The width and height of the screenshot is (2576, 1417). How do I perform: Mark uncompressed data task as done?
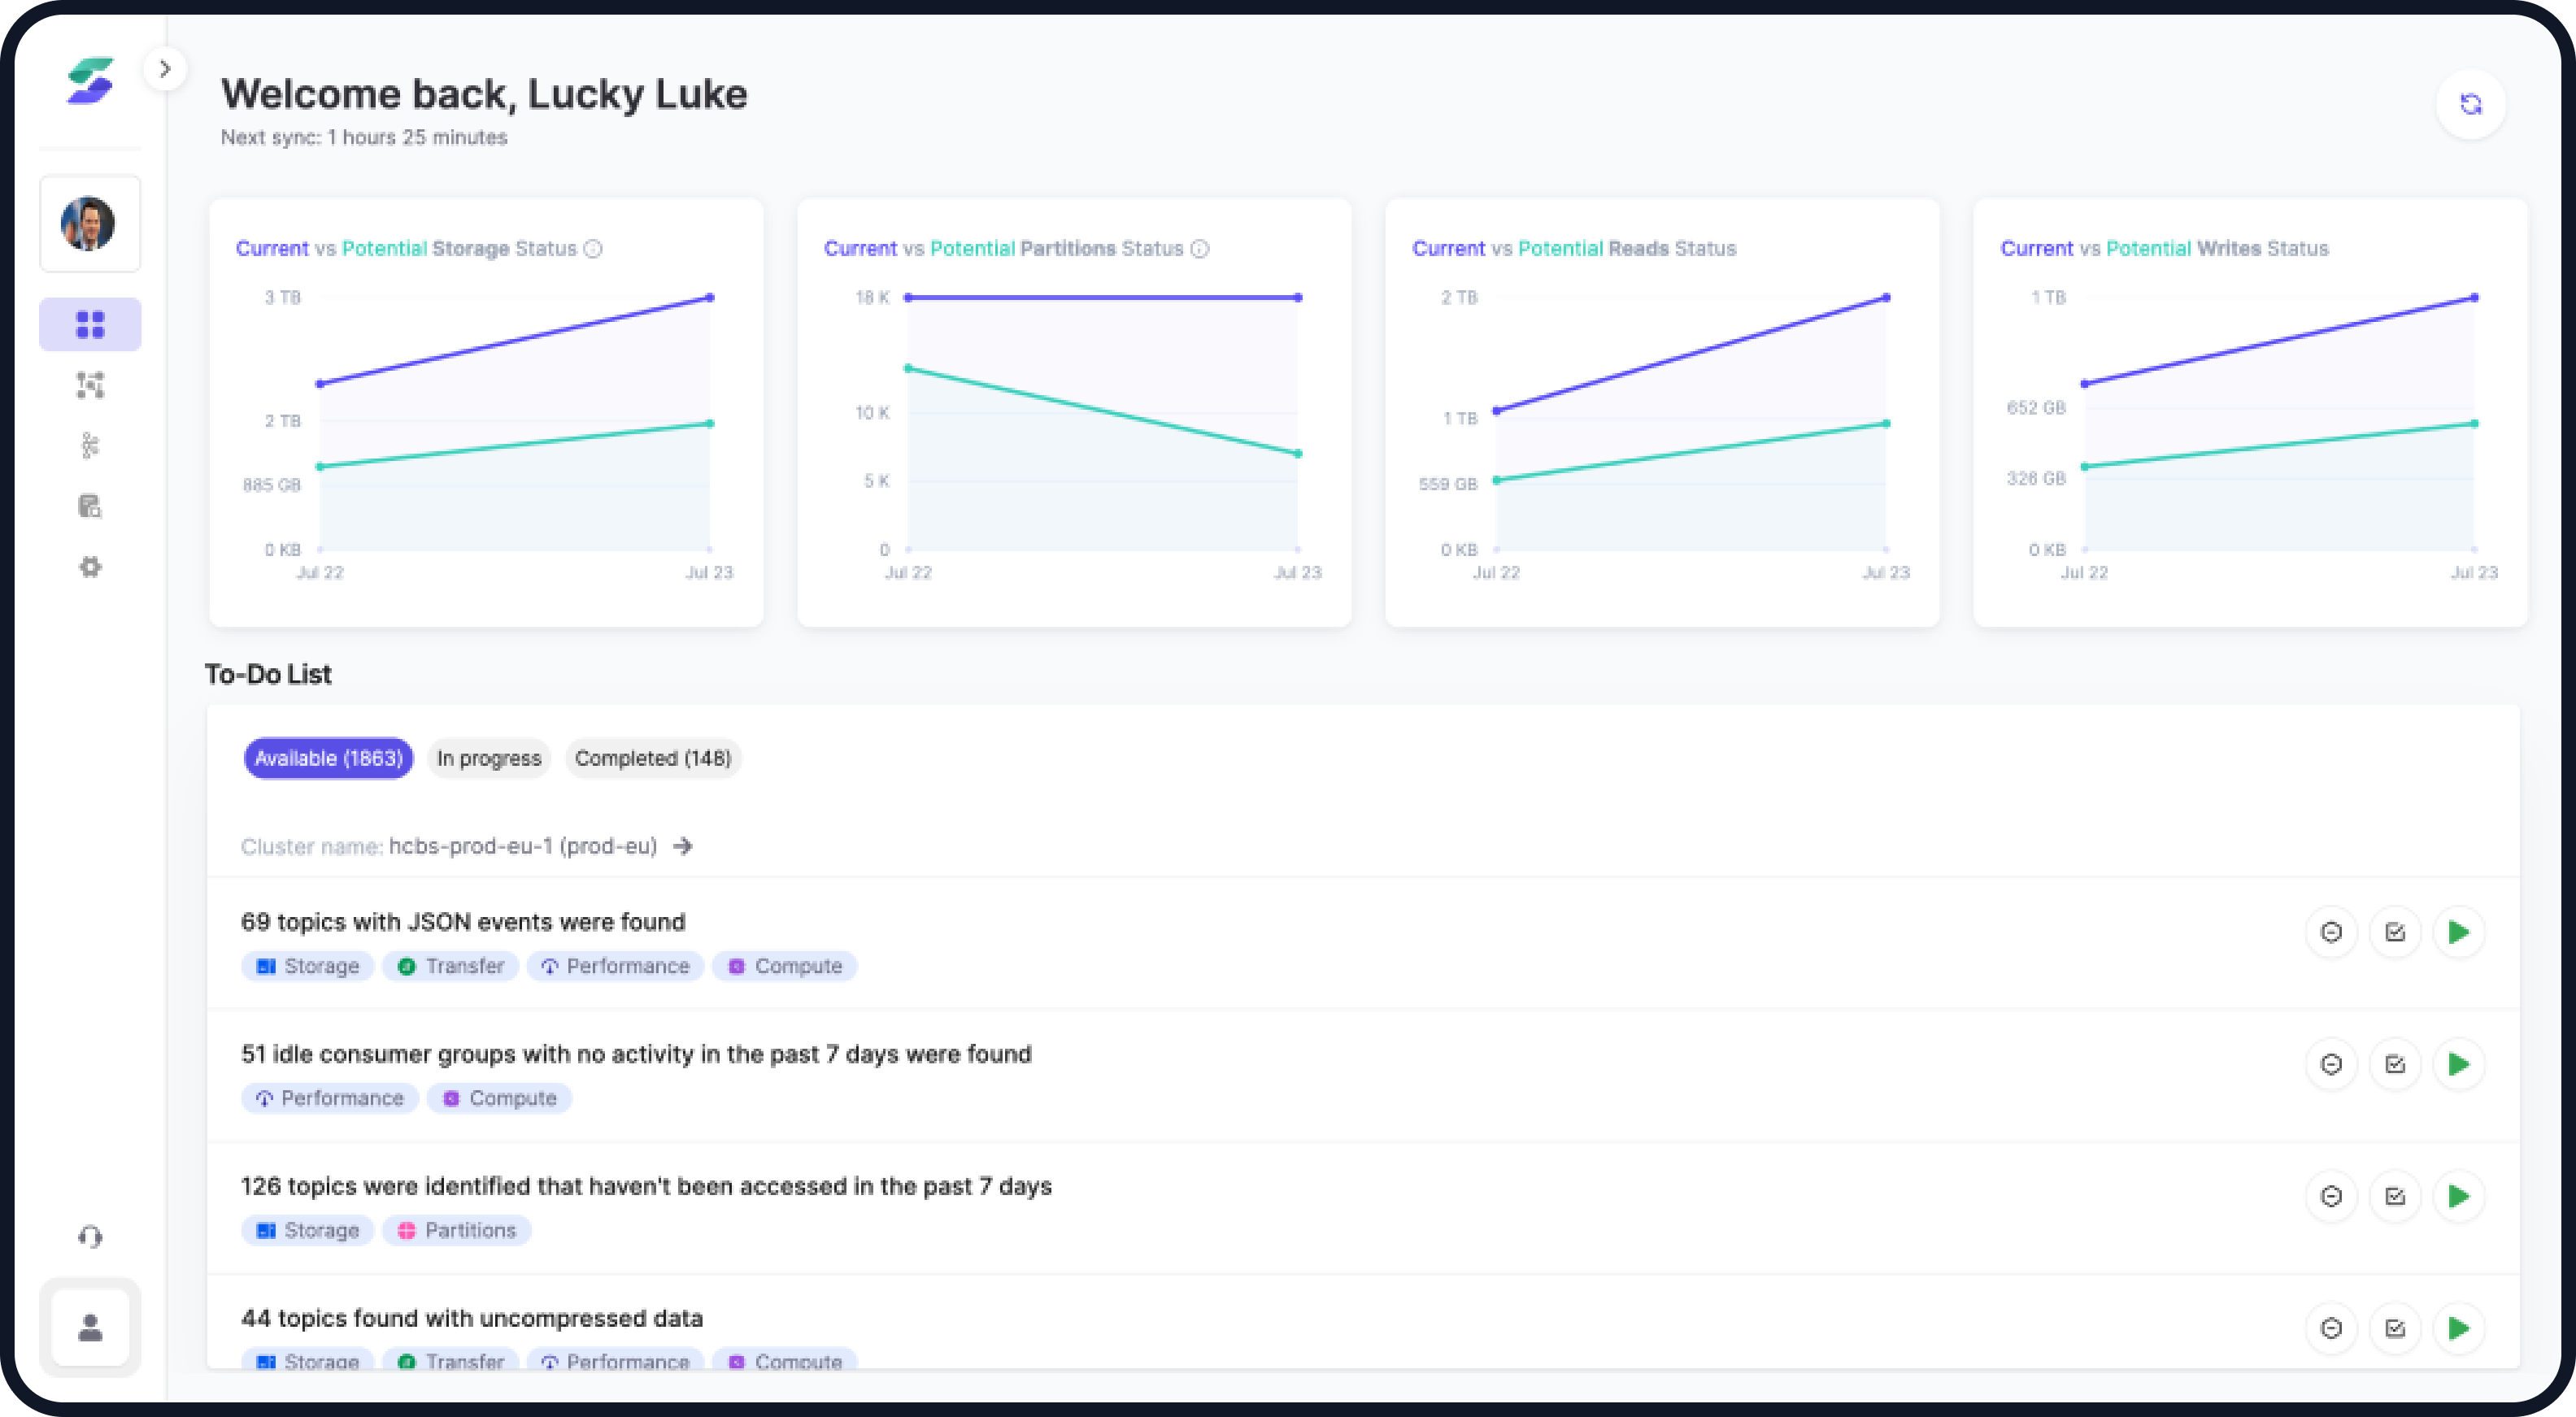click(x=2395, y=1328)
